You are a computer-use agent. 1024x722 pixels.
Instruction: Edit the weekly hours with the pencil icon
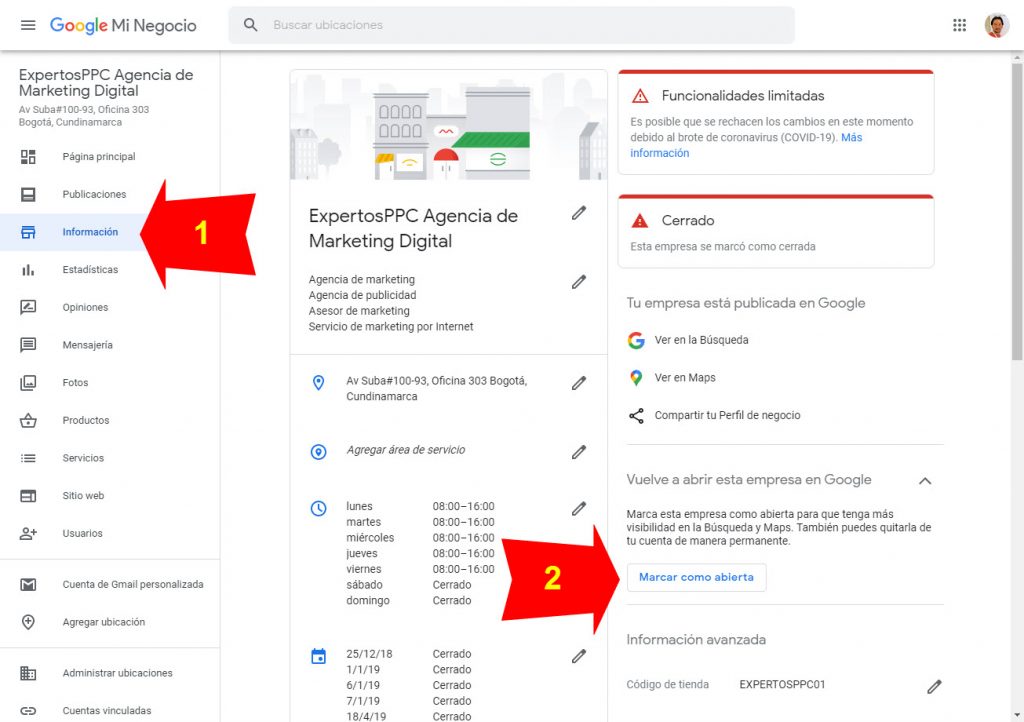(x=579, y=508)
